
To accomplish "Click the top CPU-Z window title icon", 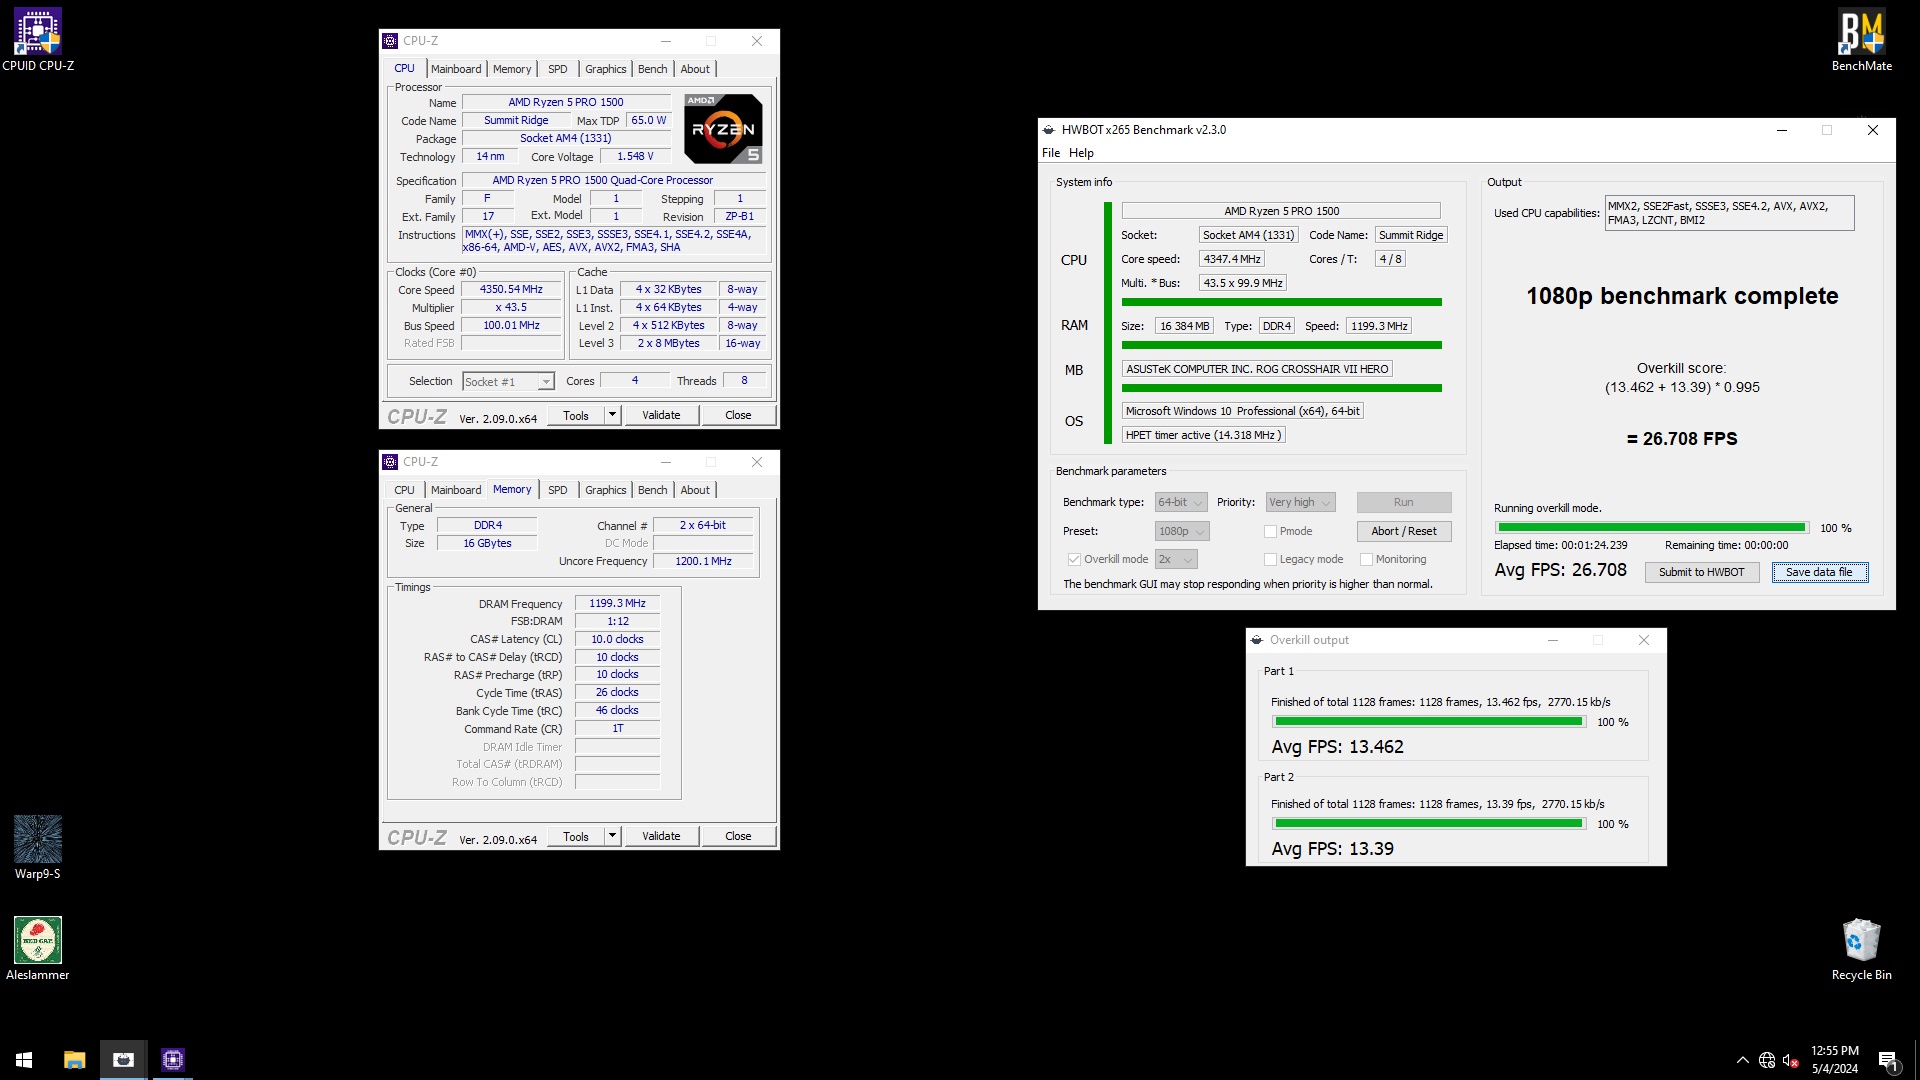I will [x=390, y=41].
